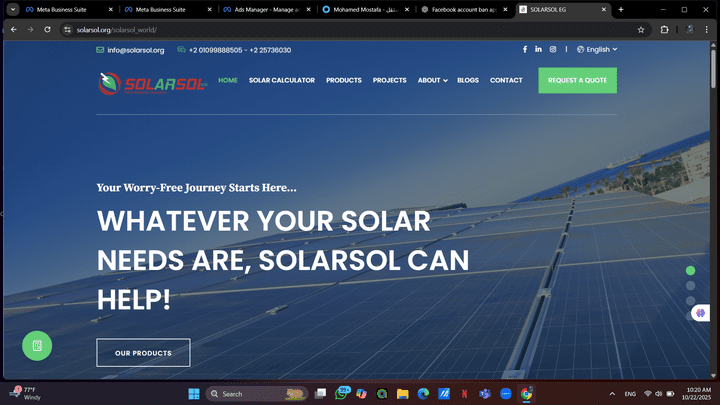Open SolarSol LinkedIn page icon
The width and height of the screenshot is (720, 405).
point(538,49)
